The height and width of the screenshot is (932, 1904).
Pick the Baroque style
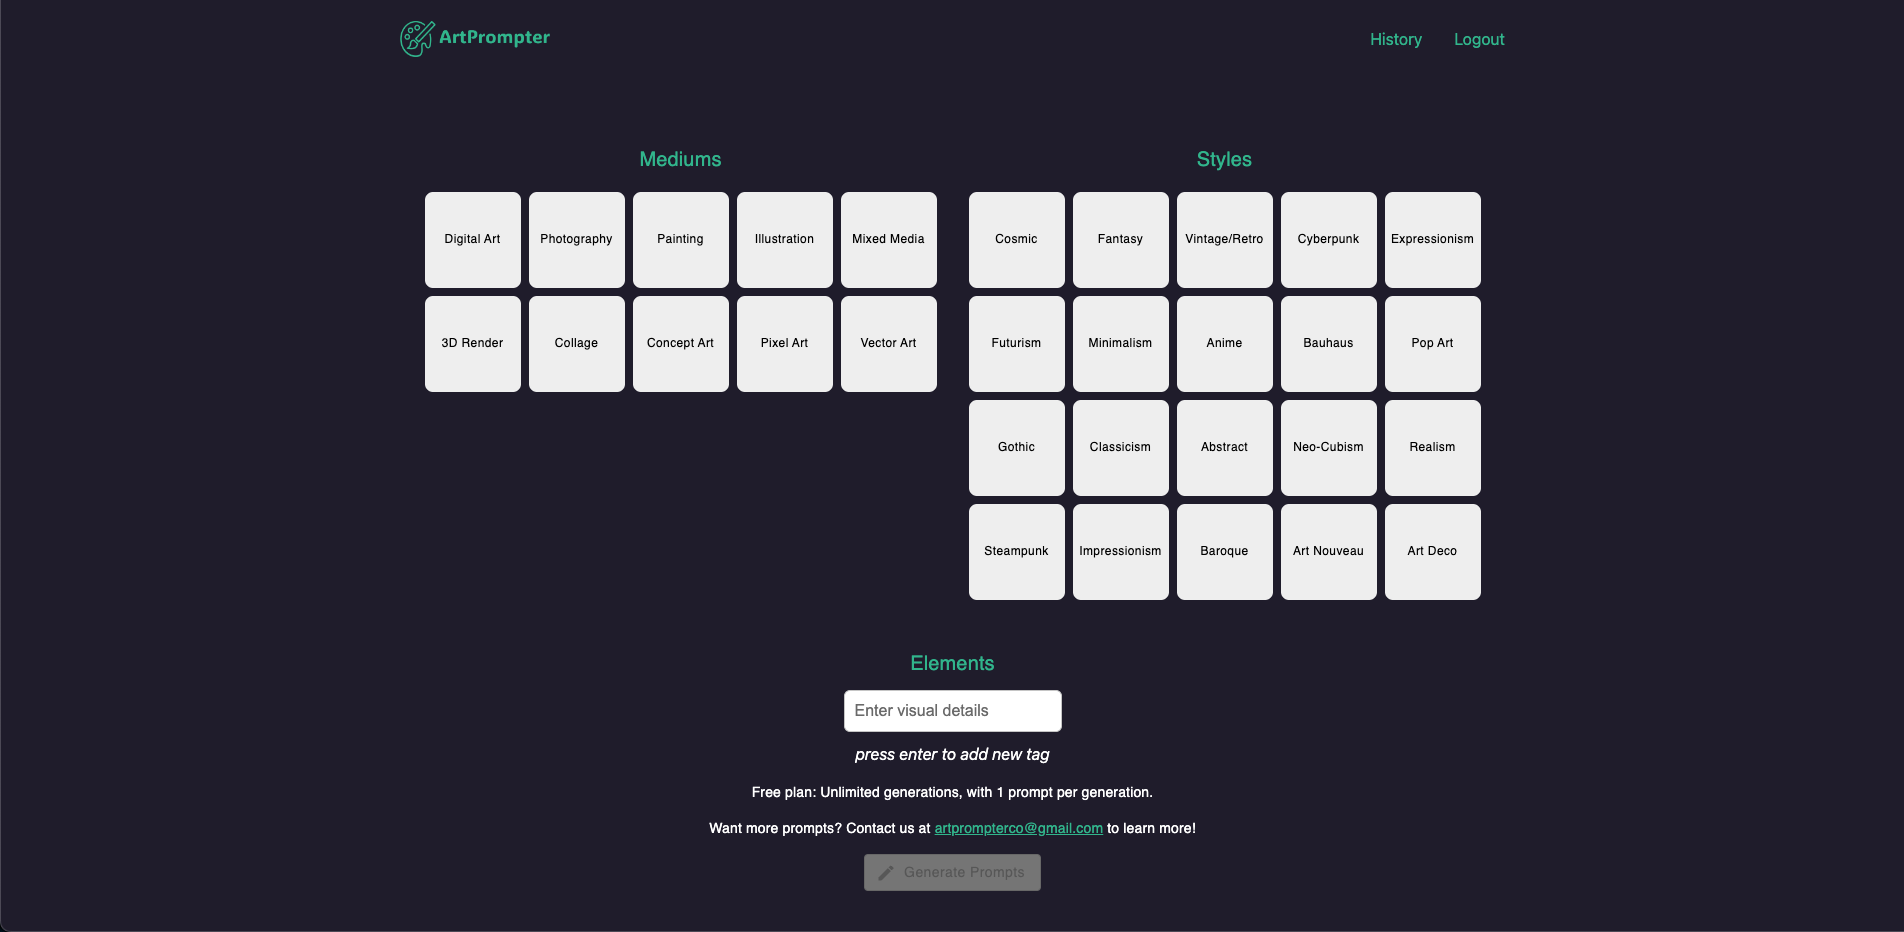coord(1225,552)
